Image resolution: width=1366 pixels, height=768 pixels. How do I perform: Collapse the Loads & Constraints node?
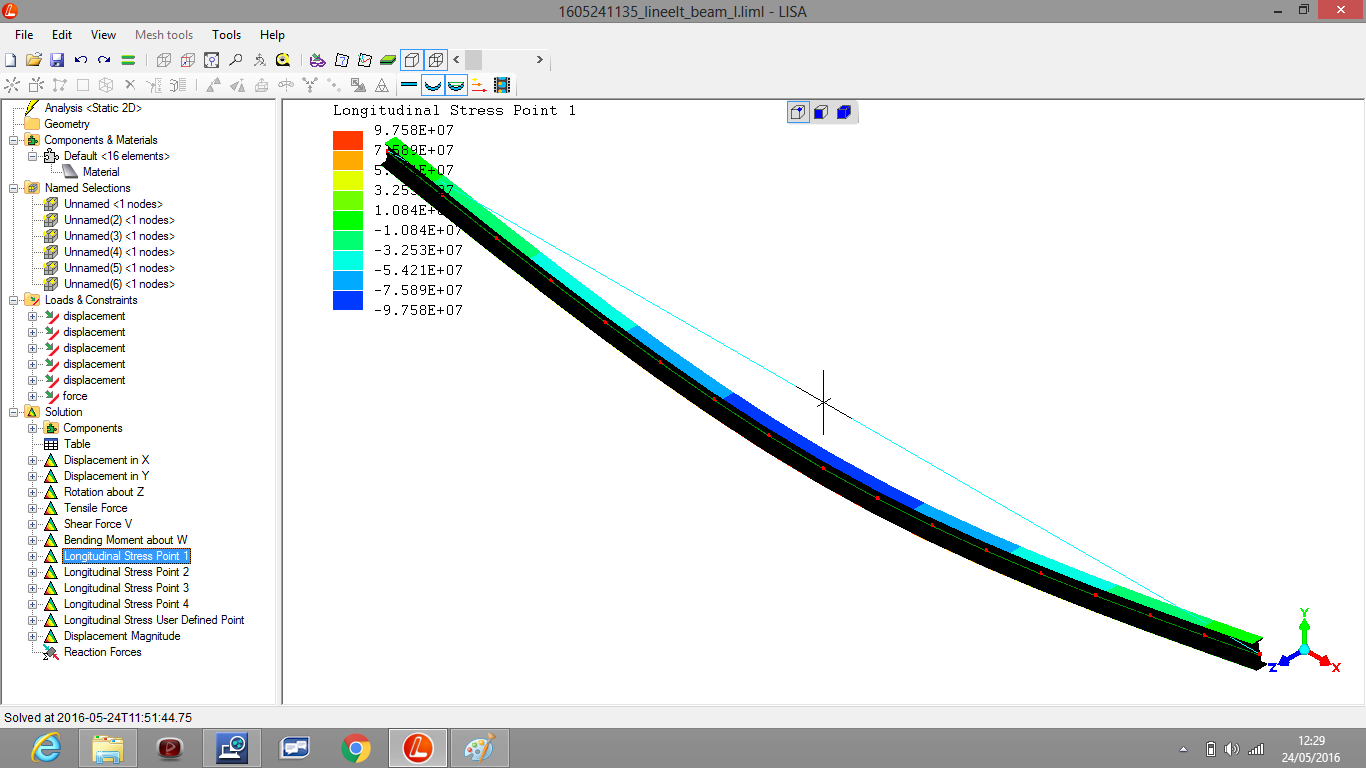coord(13,300)
